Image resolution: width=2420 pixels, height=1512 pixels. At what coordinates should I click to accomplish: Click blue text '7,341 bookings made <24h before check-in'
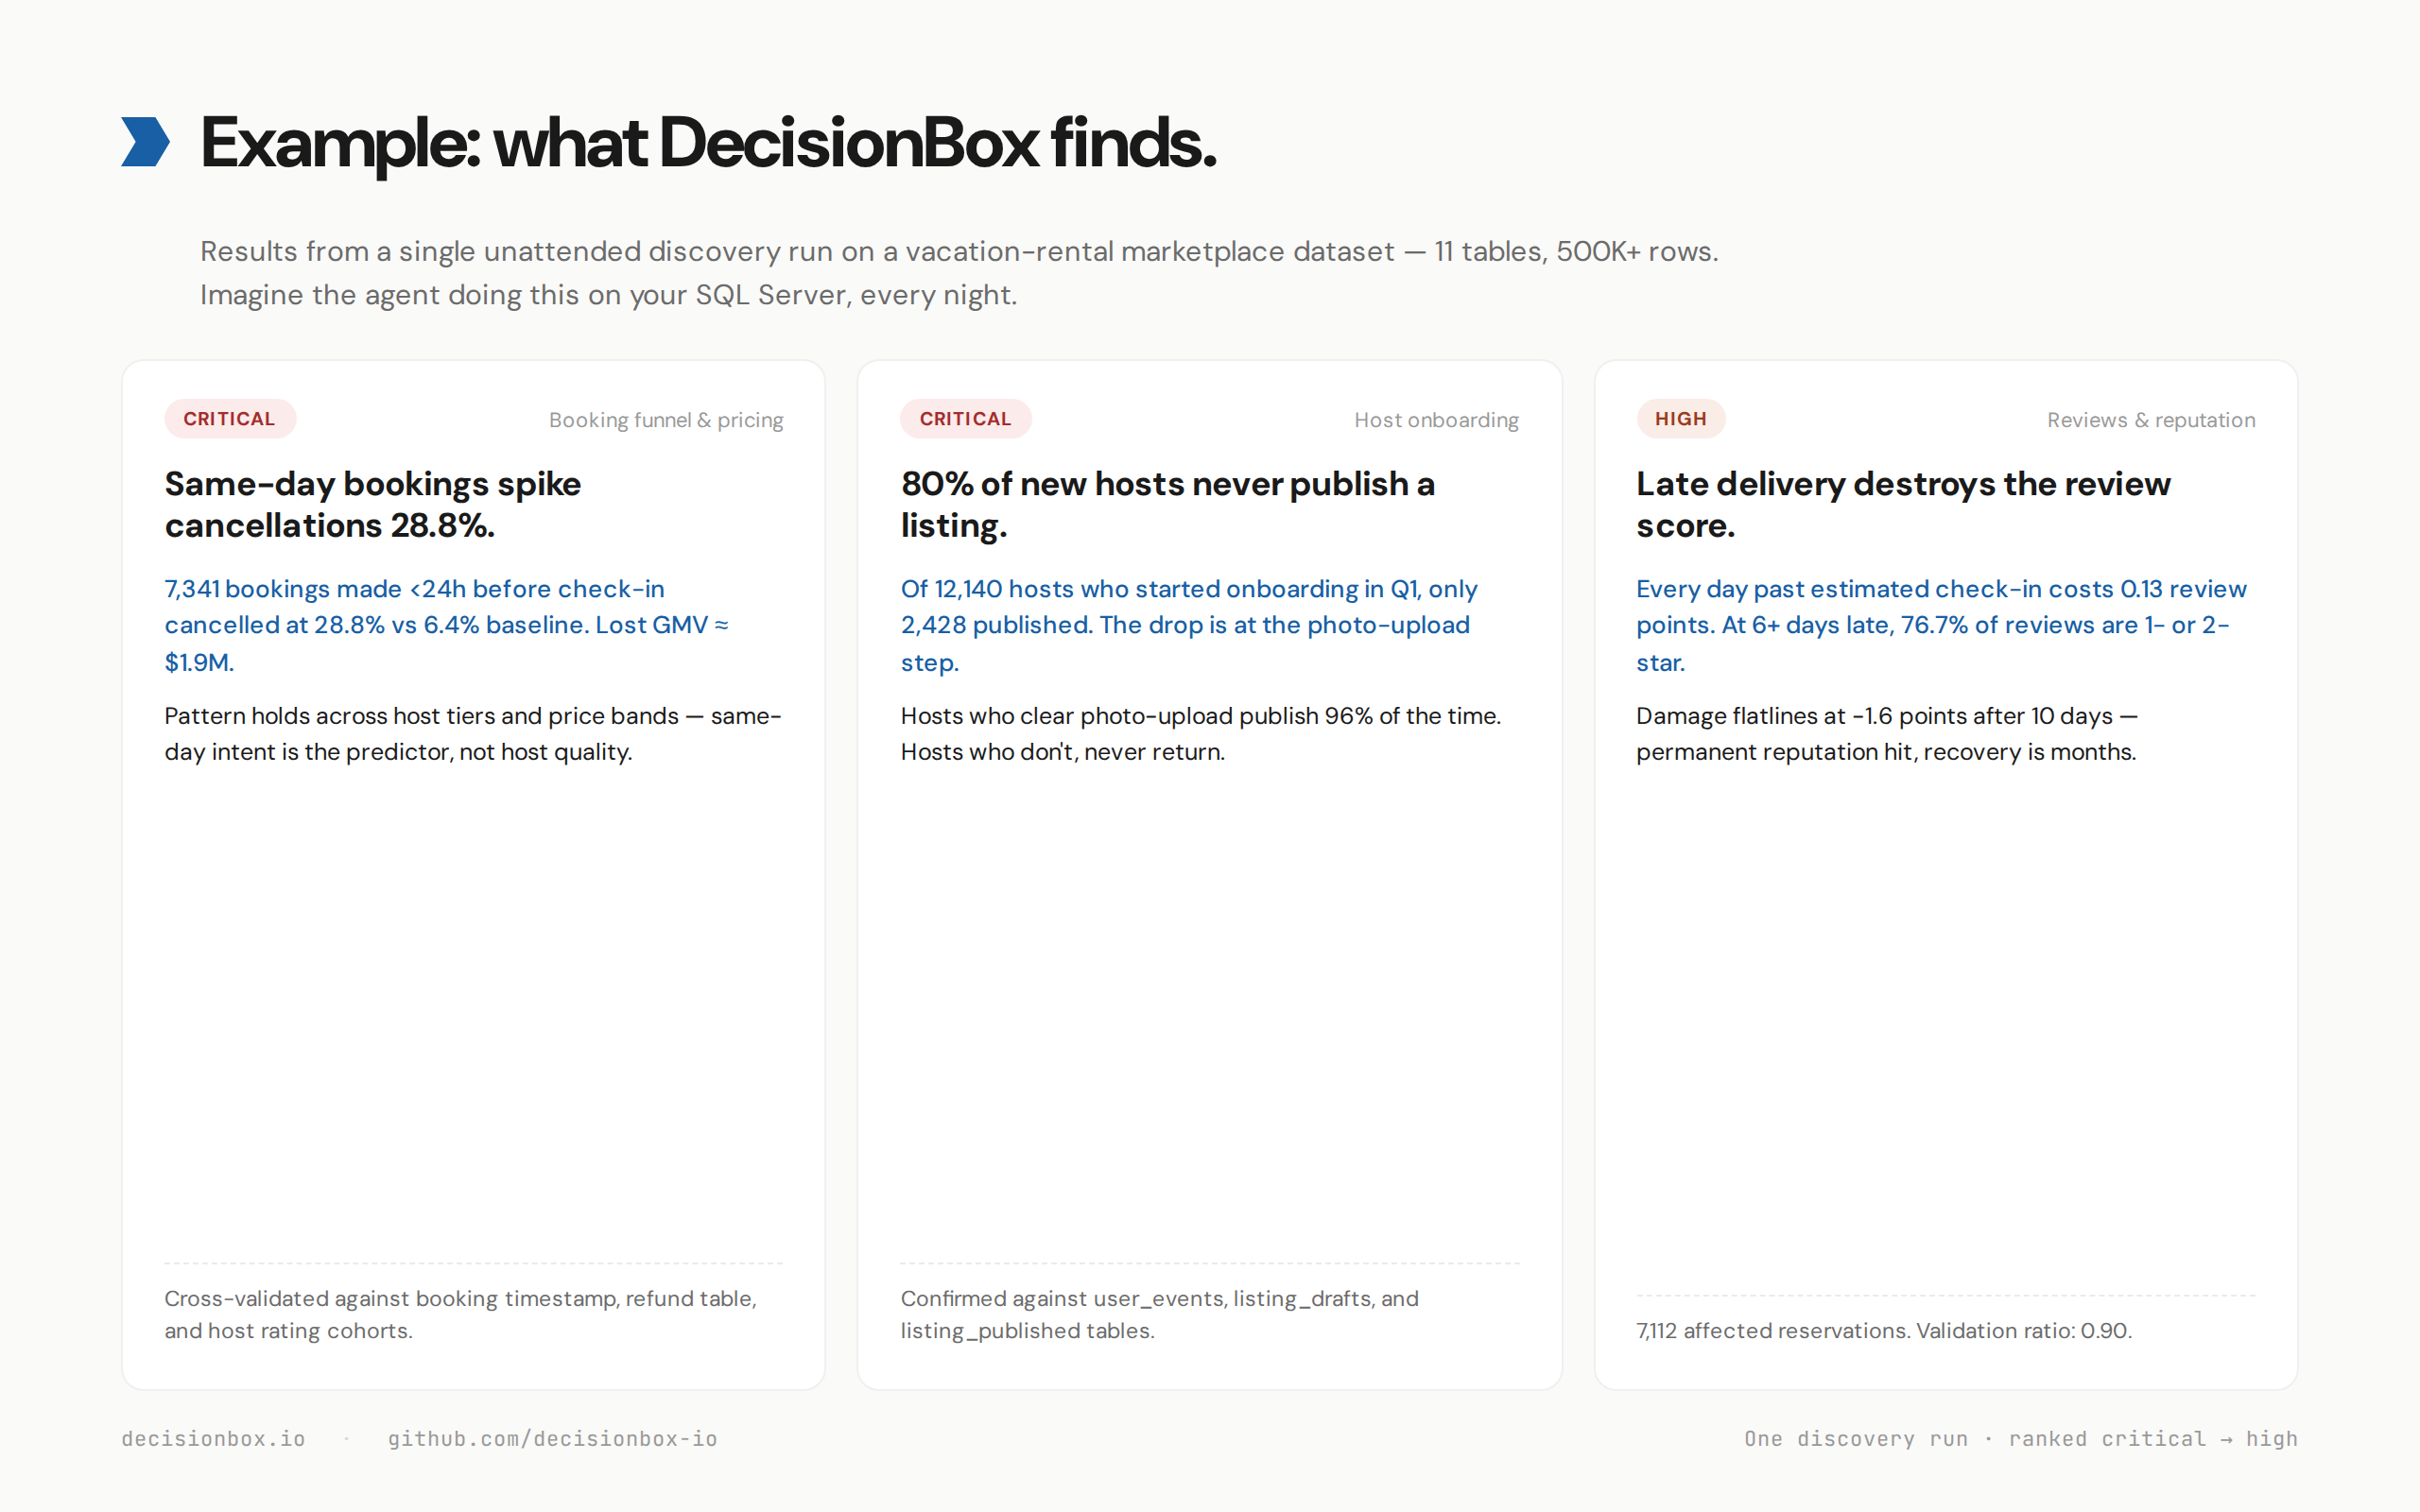[x=446, y=625]
